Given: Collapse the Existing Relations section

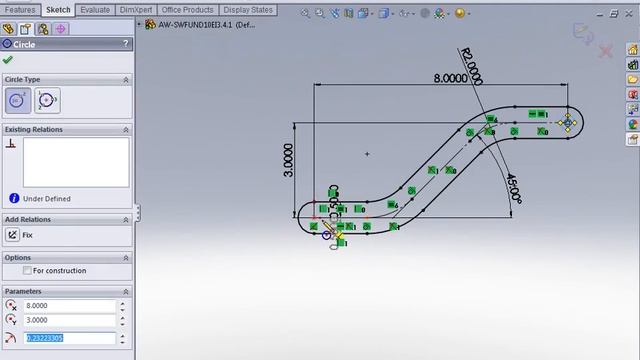Looking at the screenshot, I should coord(126,130).
